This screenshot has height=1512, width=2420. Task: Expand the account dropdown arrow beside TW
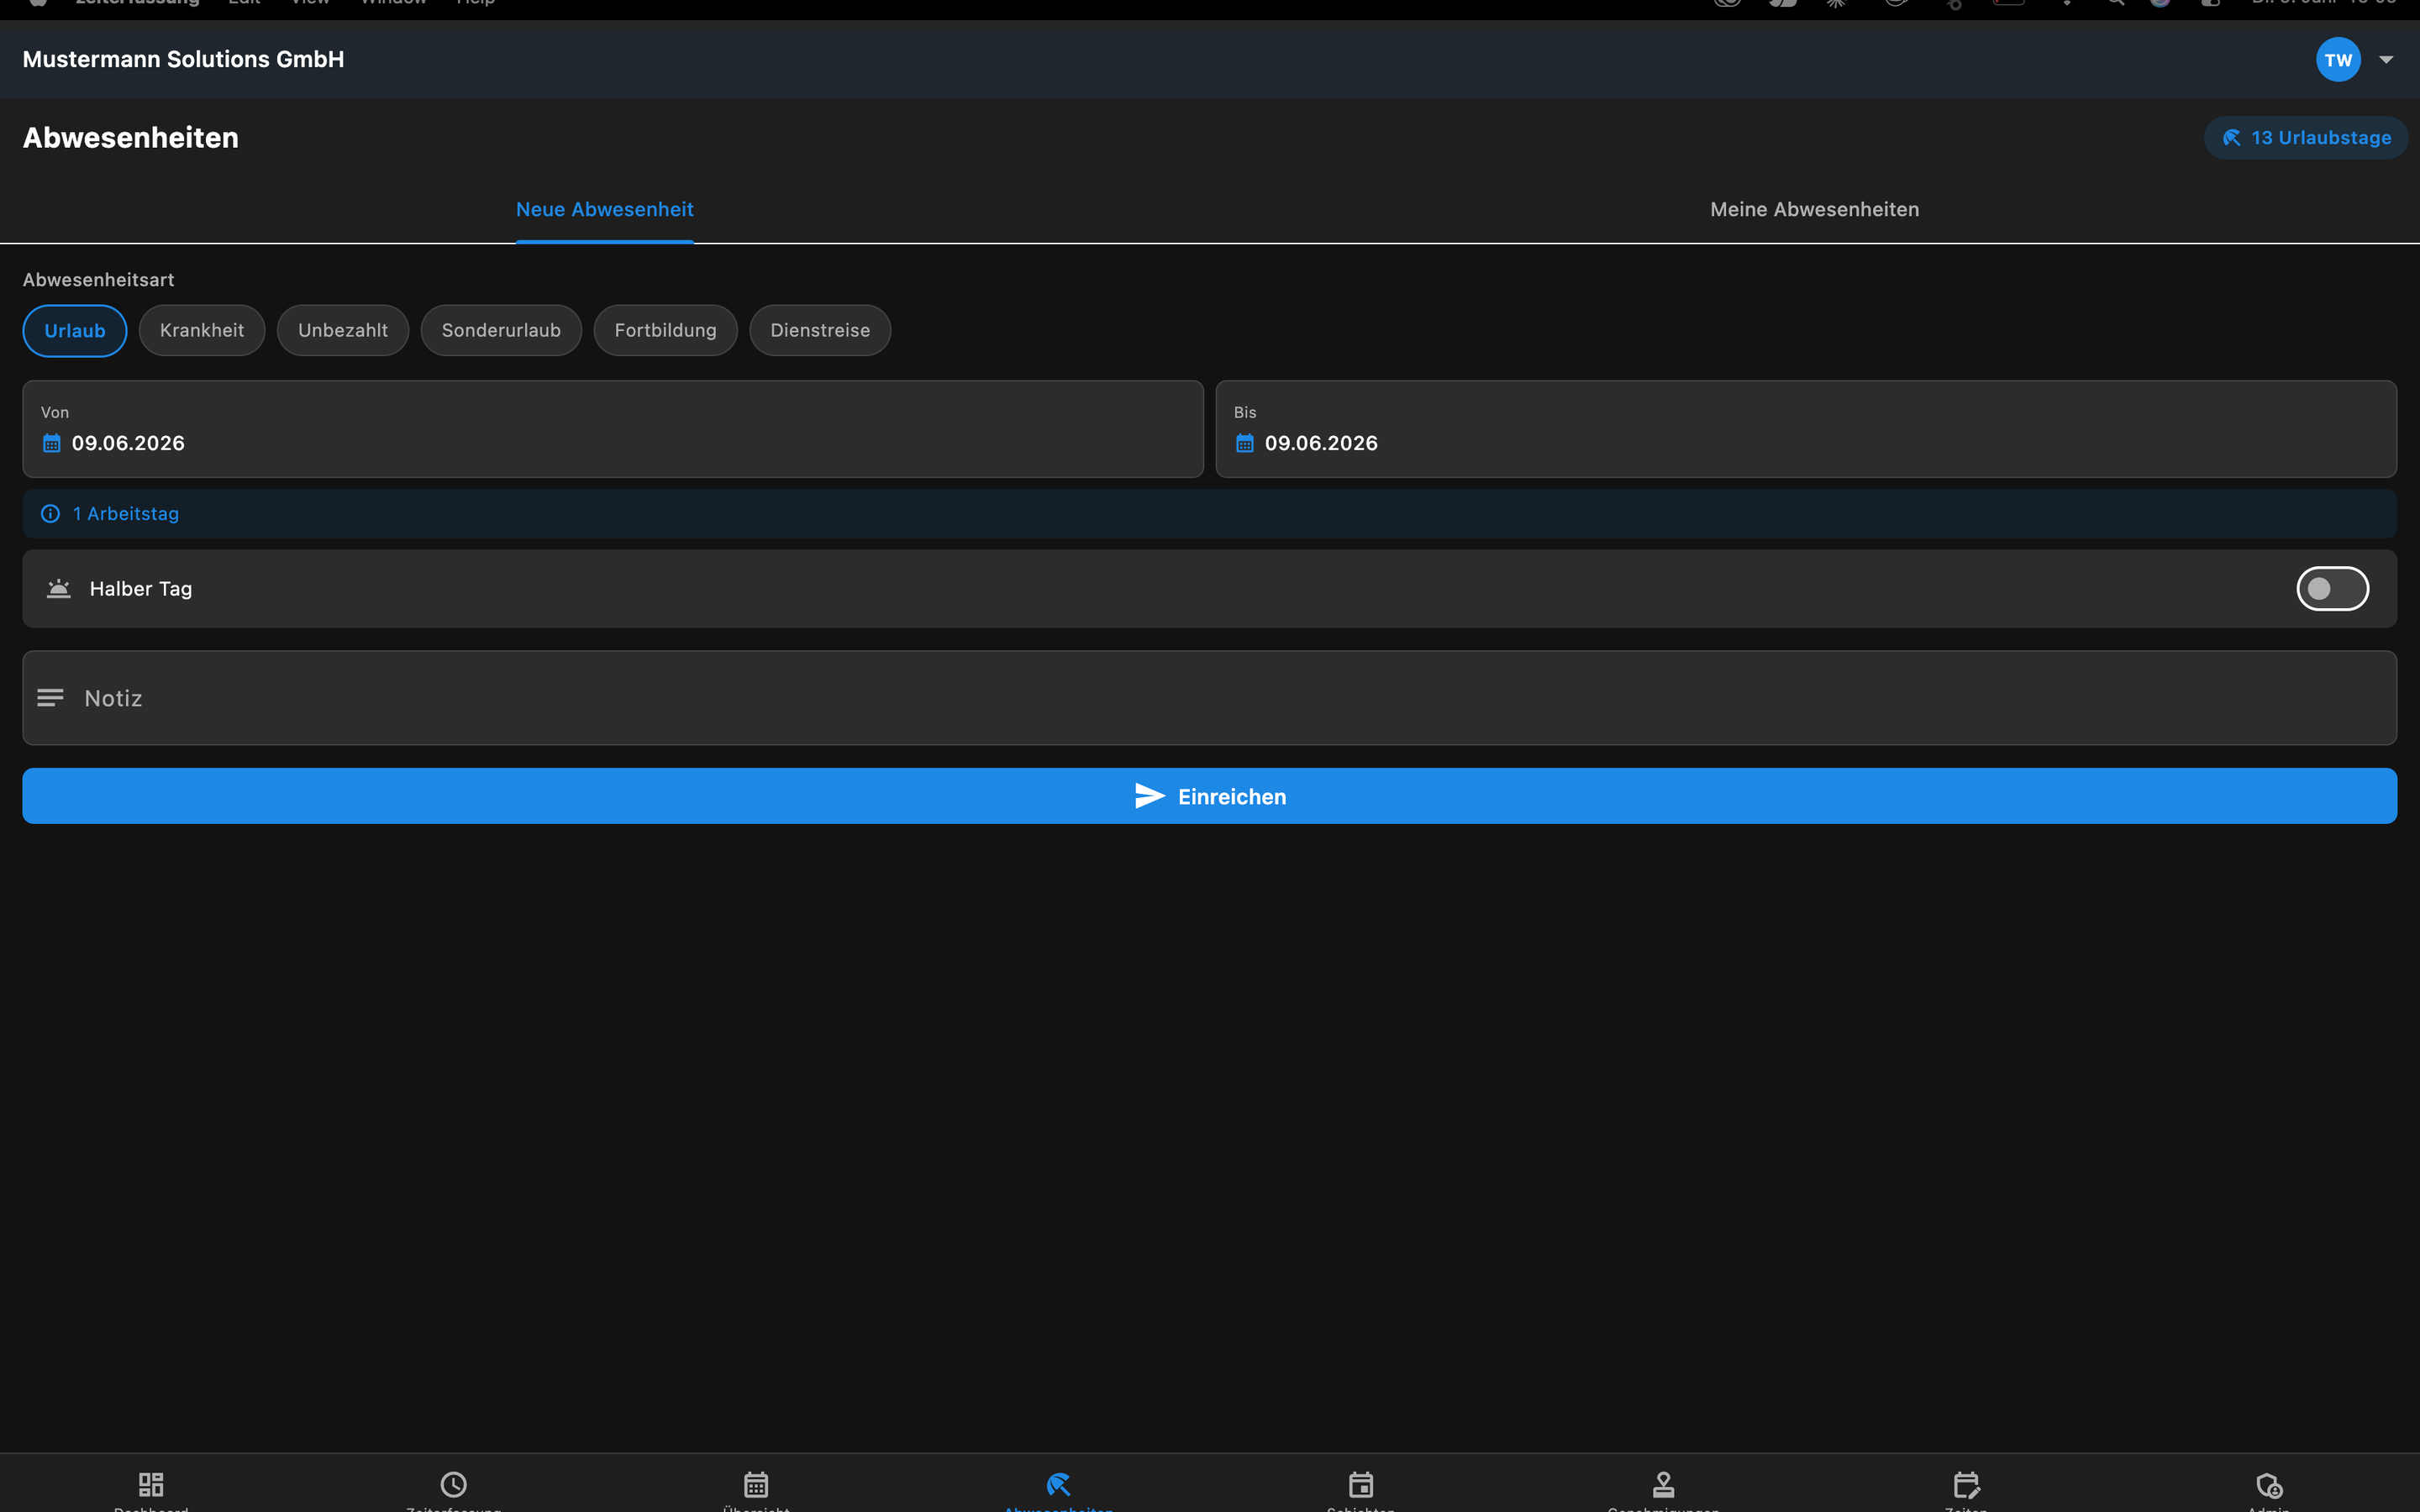coord(2386,60)
